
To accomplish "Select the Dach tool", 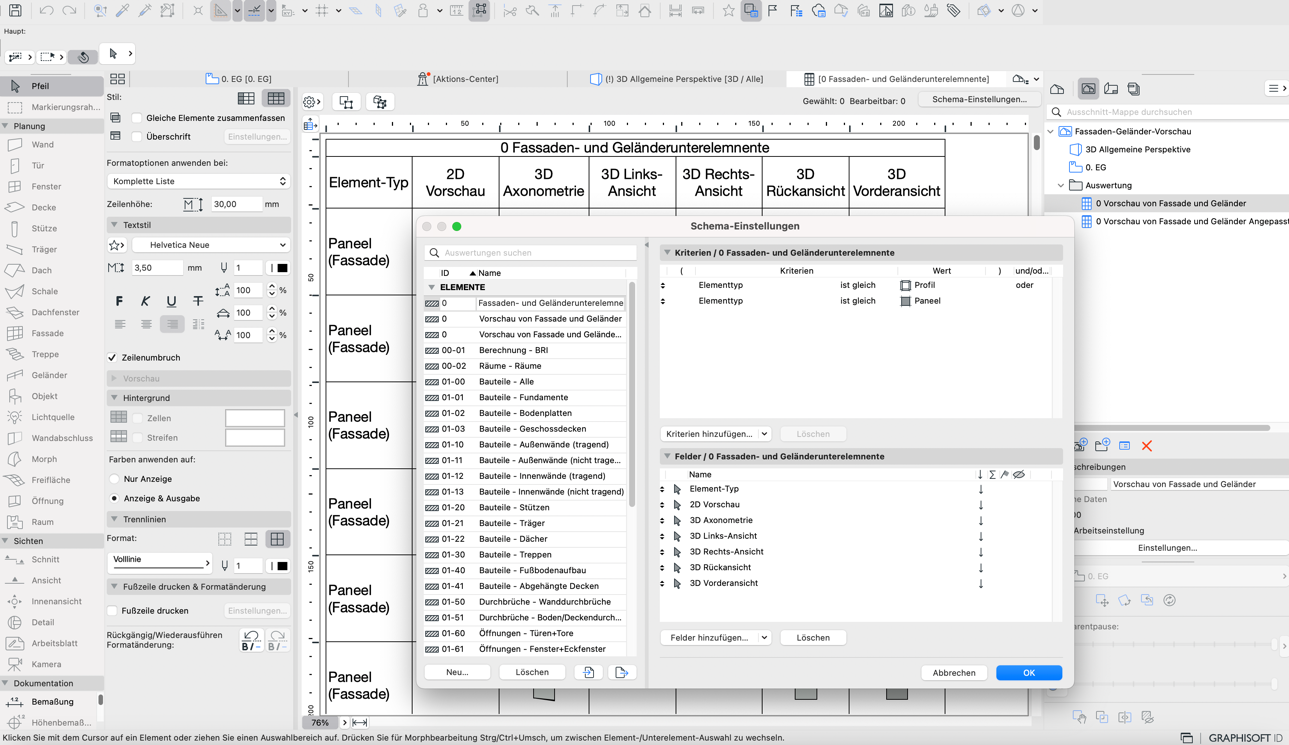I will pos(51,271).
